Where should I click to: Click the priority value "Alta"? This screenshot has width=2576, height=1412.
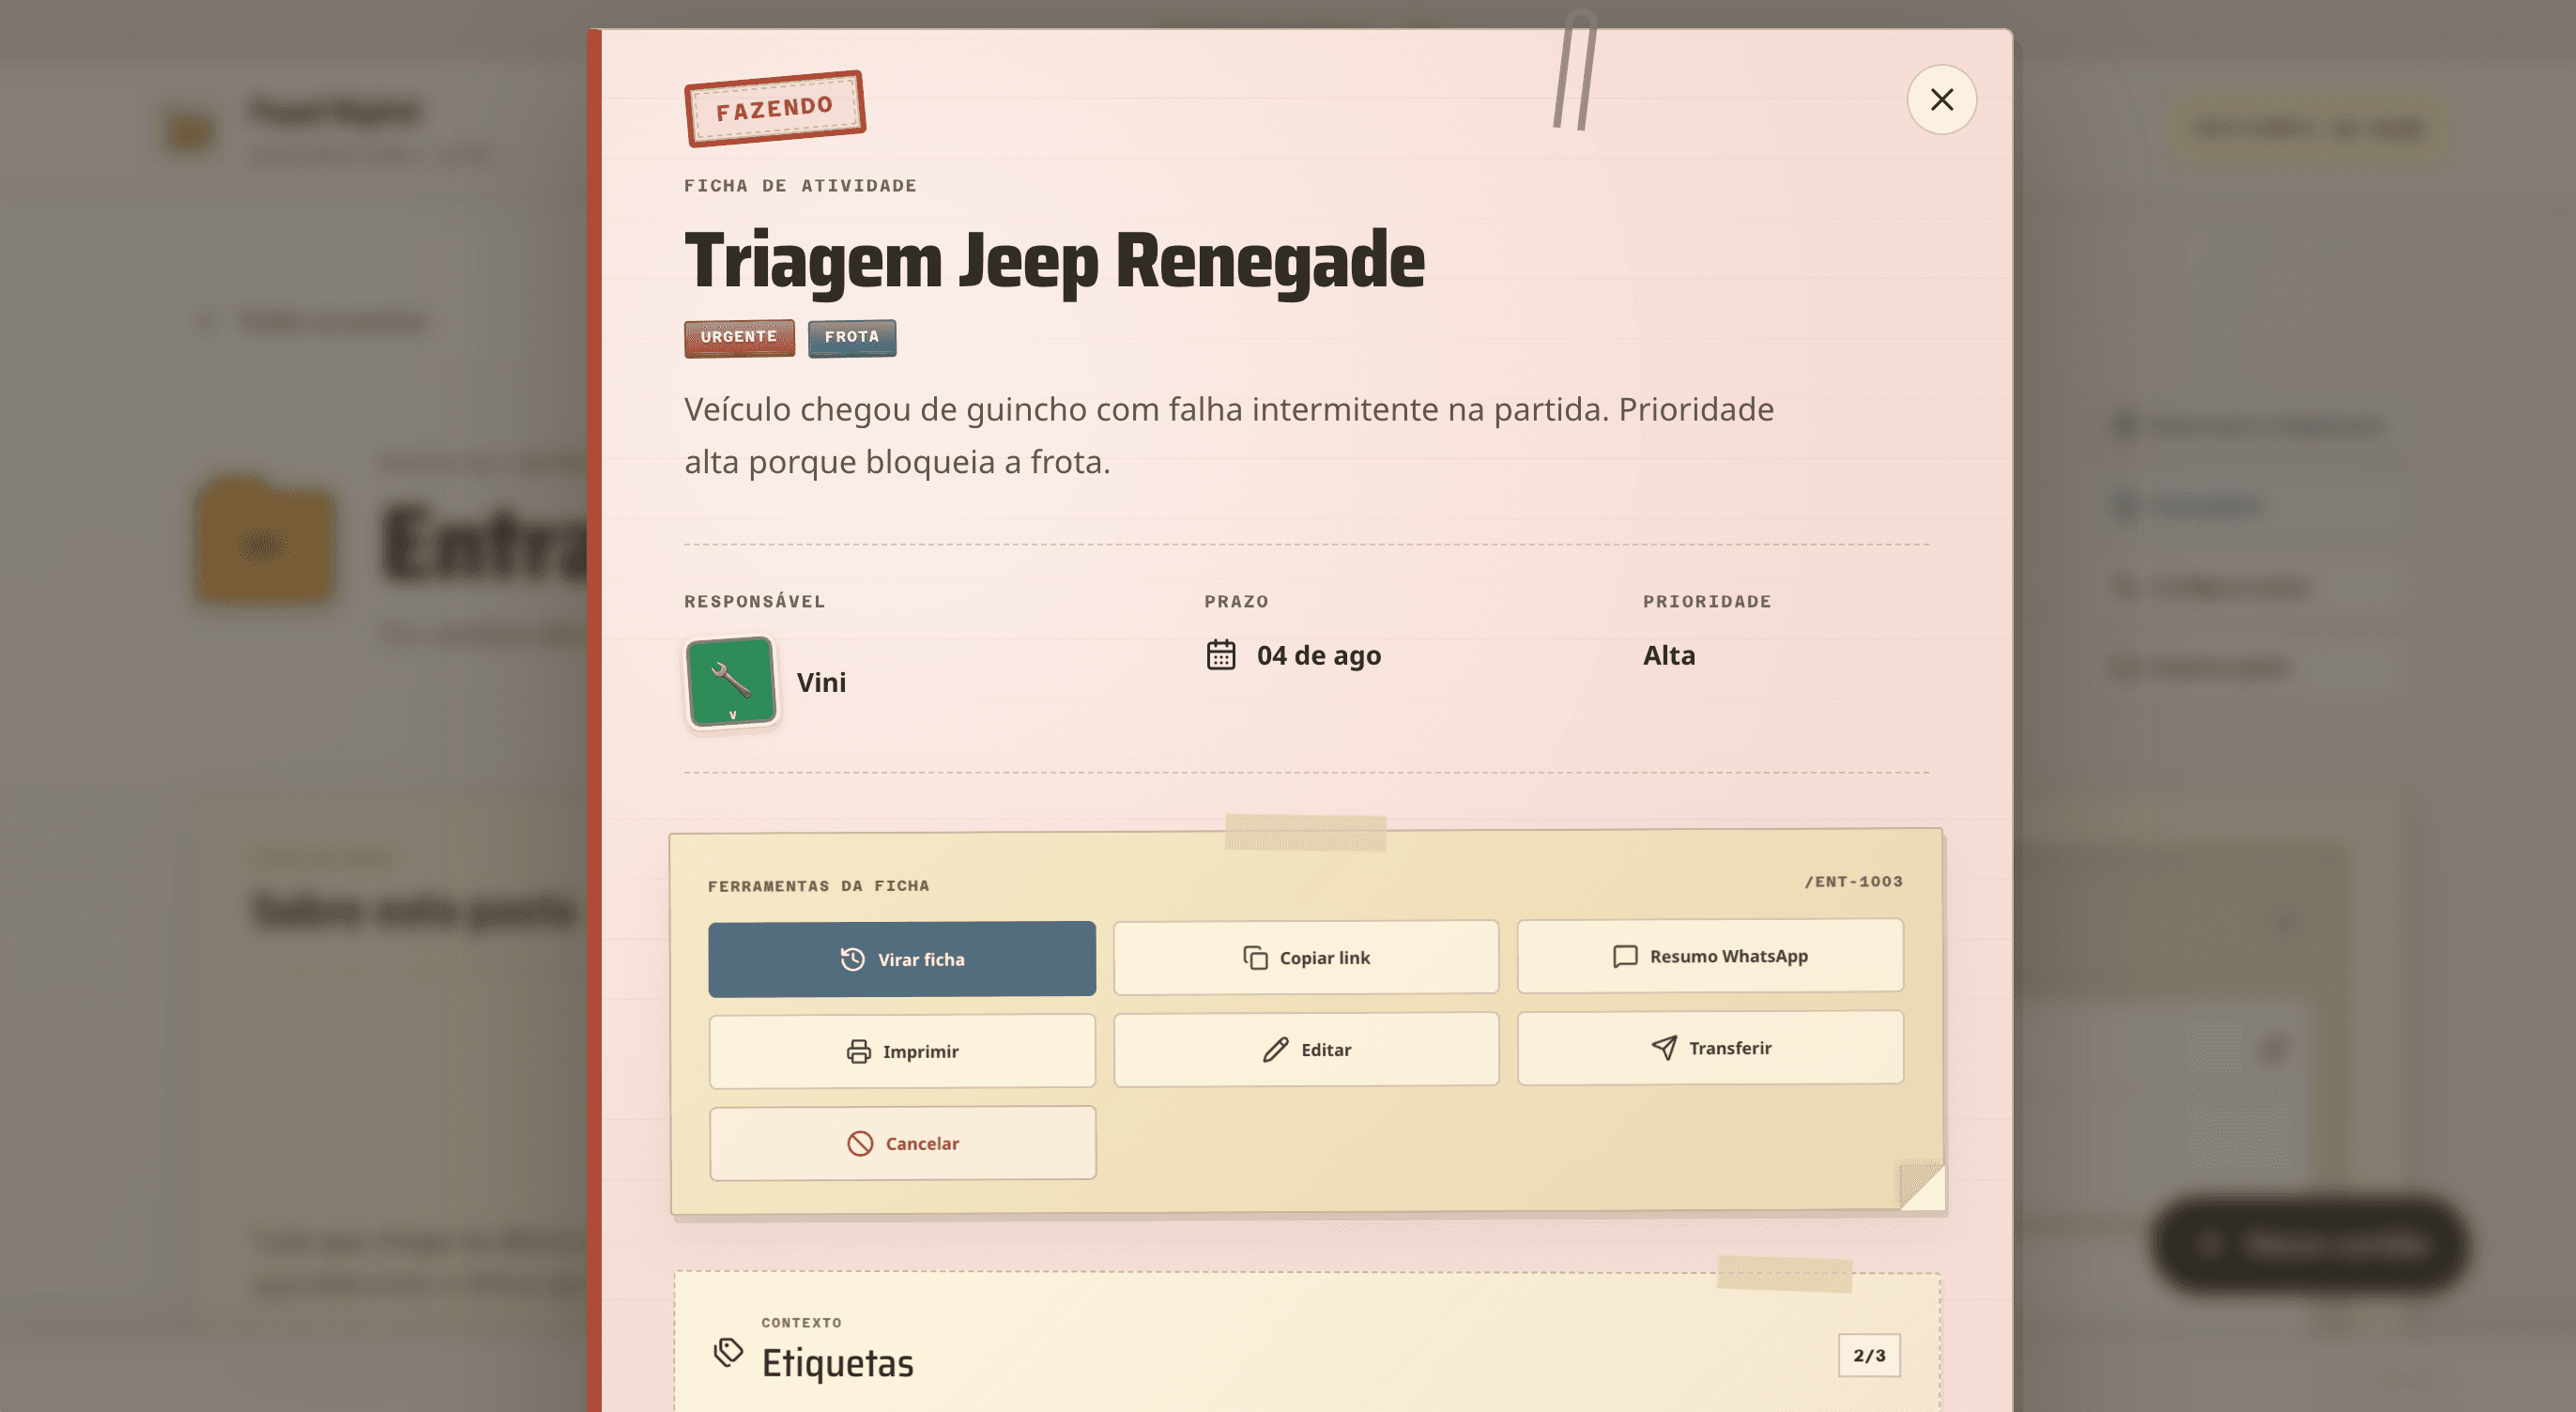pyautogui.click(x=1669, y=655)
